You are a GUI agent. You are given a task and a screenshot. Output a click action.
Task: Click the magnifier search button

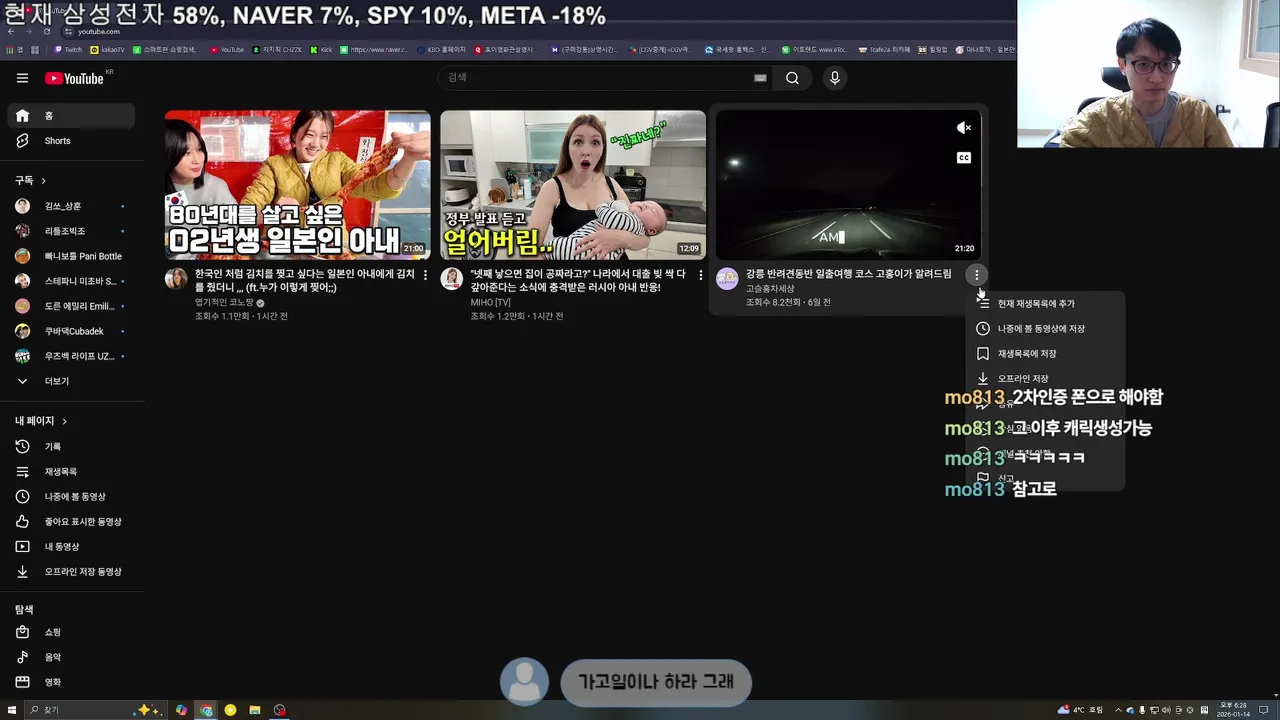792,78
